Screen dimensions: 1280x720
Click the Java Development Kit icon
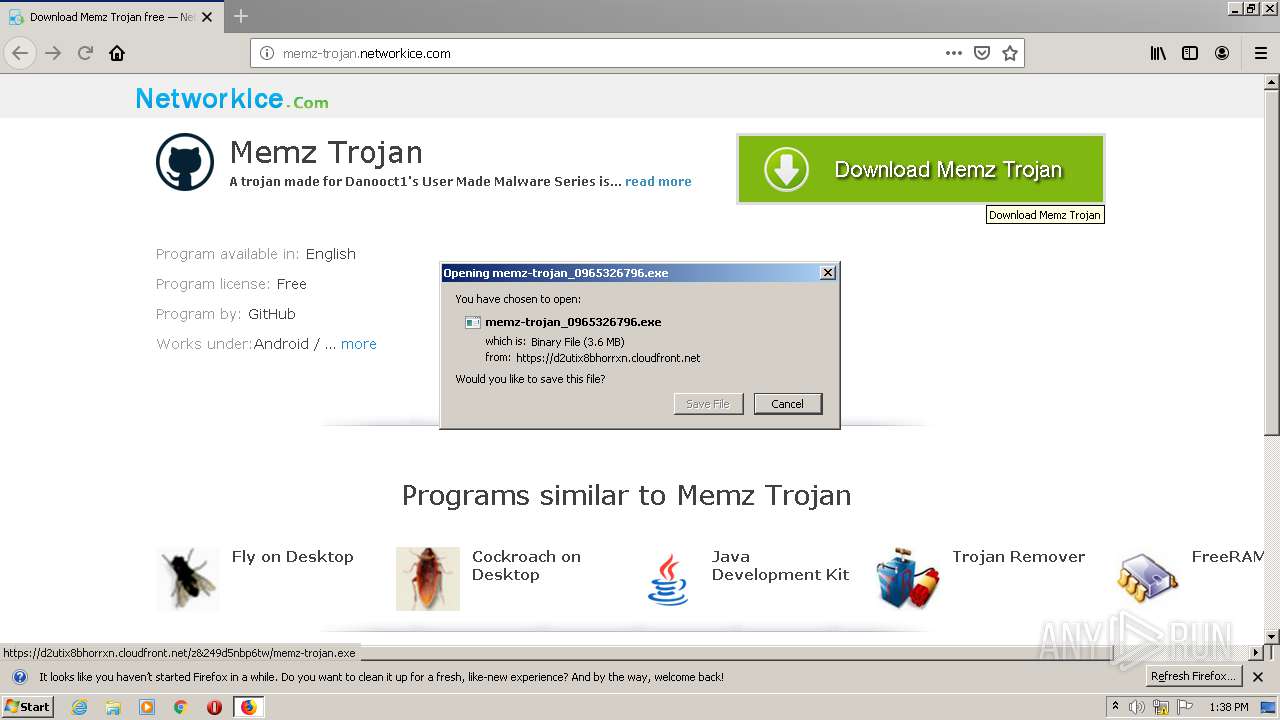[x=667, y=579]
